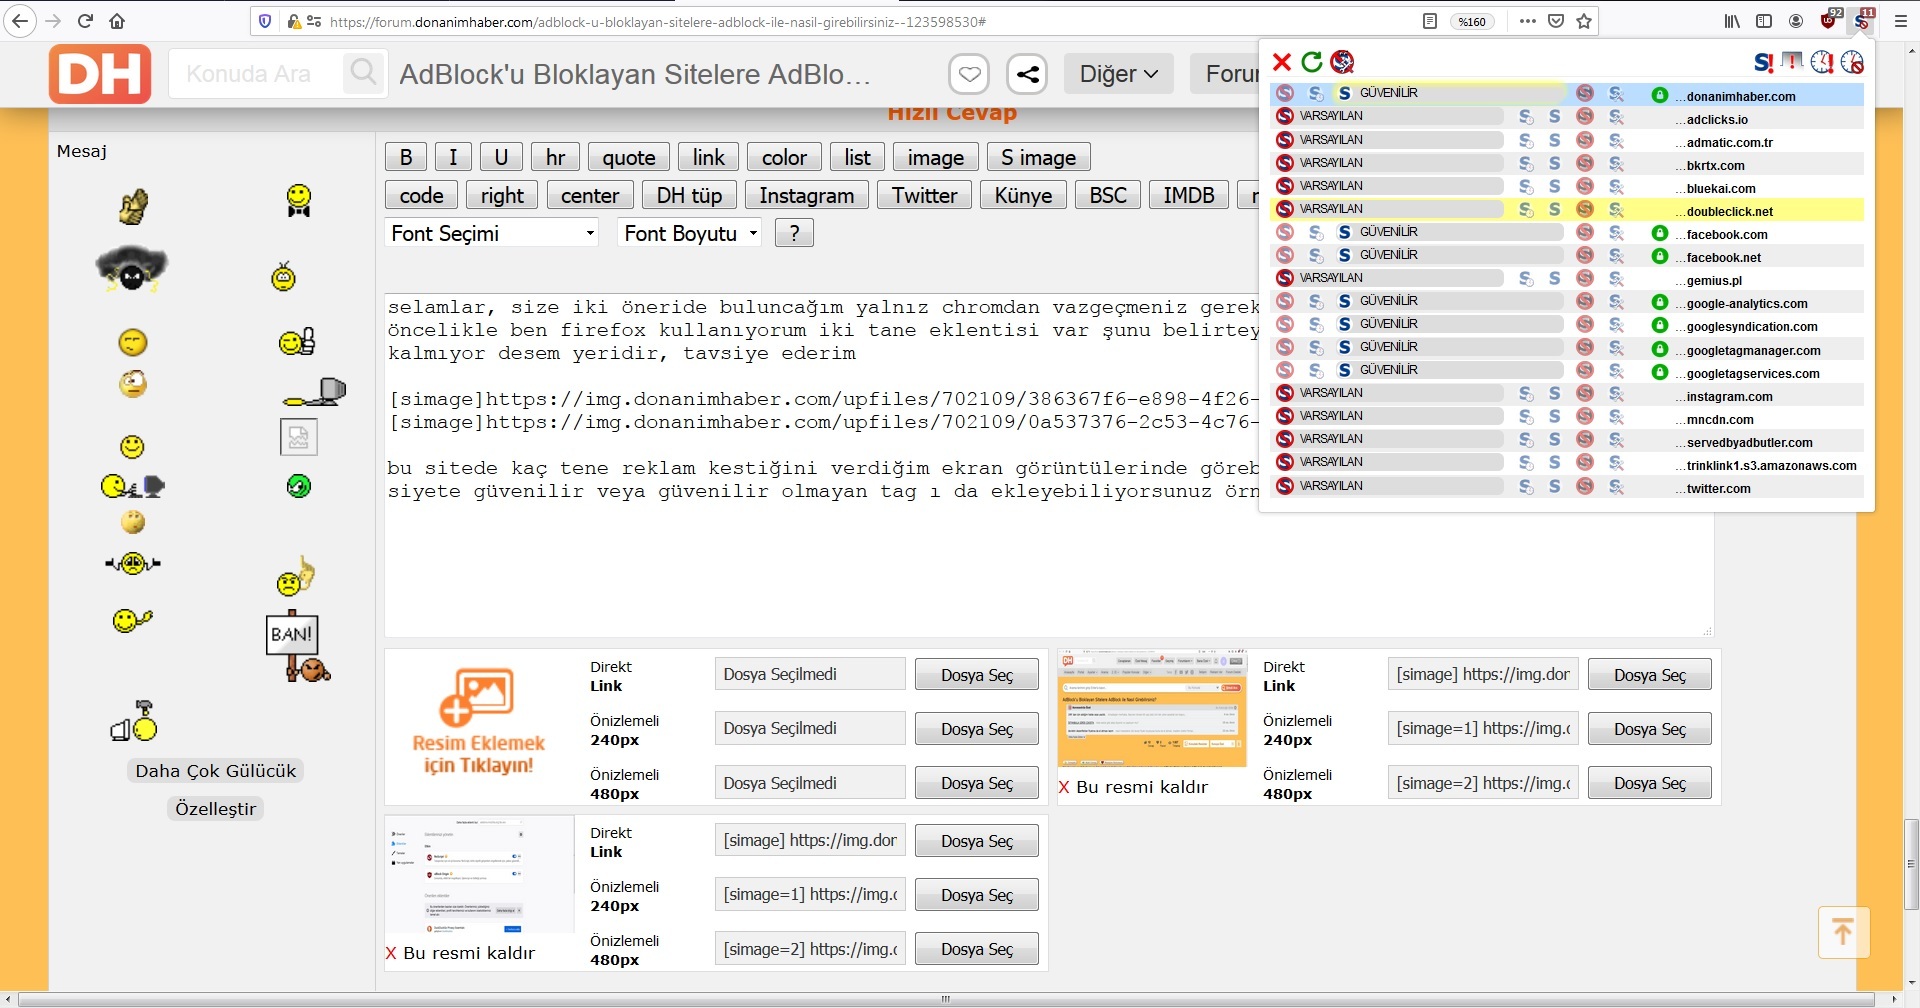Set twitter.com to Untrusted preset
The image size is (1920, 1008).
pos(1585,486)
